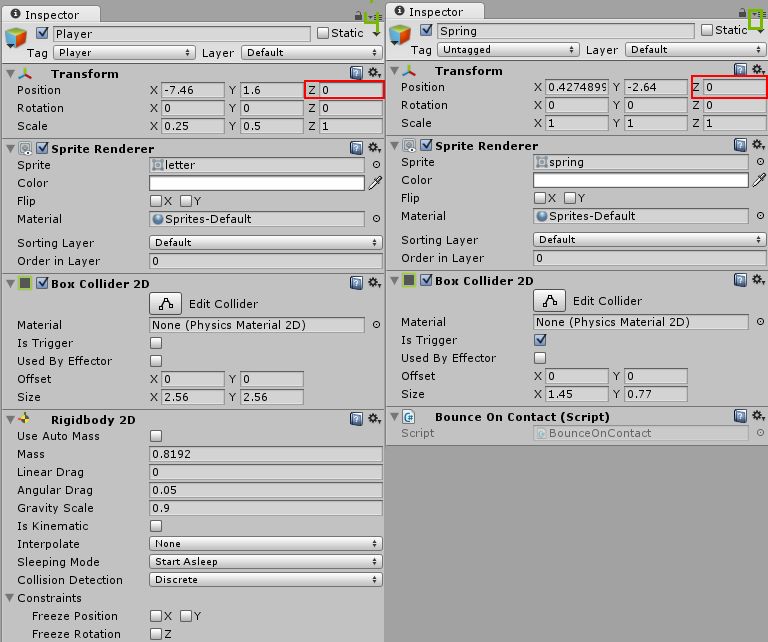Collapse Bounce On Contact script component

pyautogui.click(x=394, y=417)
